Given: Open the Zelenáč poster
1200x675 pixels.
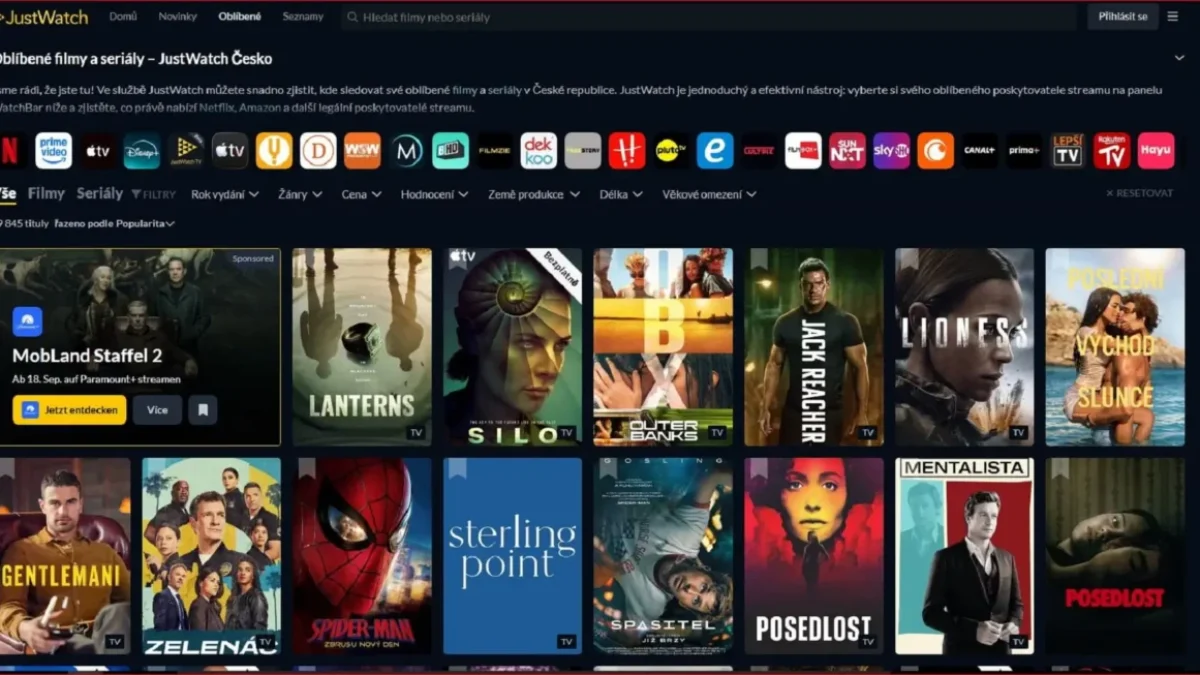Looking at the screenshot, I should pyautogui.click(x=211, y=556).
